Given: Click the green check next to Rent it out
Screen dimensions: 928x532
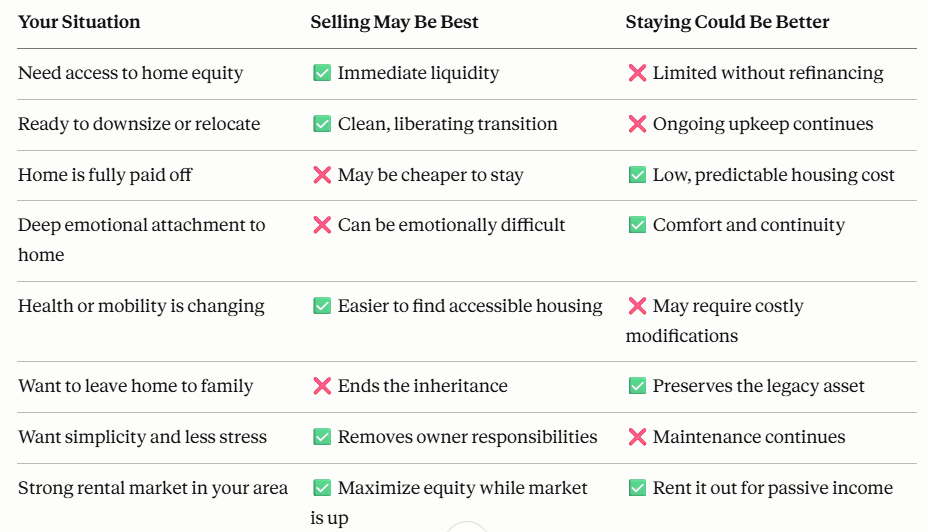Looking at the screenshot, I should [637, 488].
